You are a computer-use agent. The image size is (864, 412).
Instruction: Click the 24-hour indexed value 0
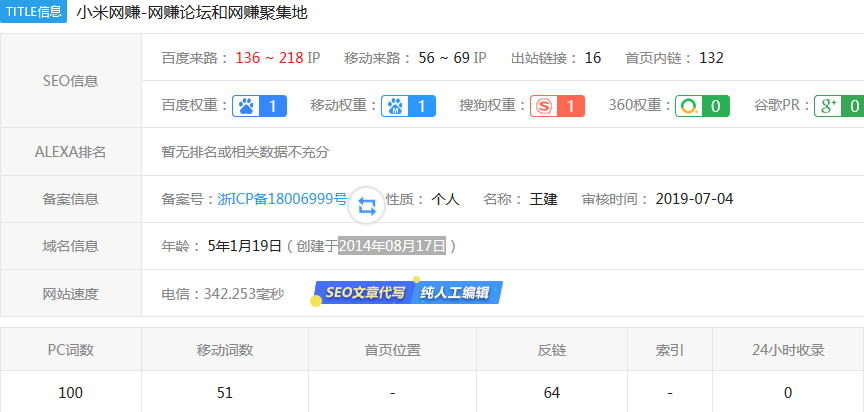coord(788,393)
